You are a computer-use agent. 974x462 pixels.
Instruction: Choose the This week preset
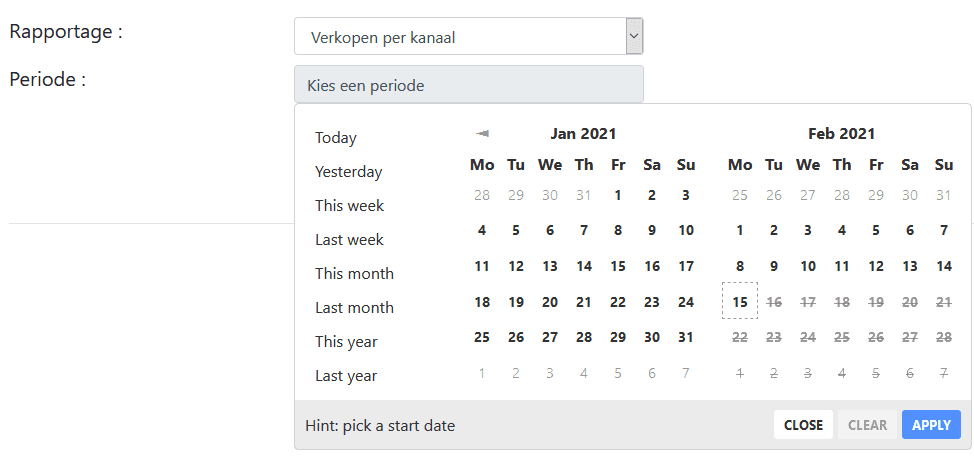[349, 206]
